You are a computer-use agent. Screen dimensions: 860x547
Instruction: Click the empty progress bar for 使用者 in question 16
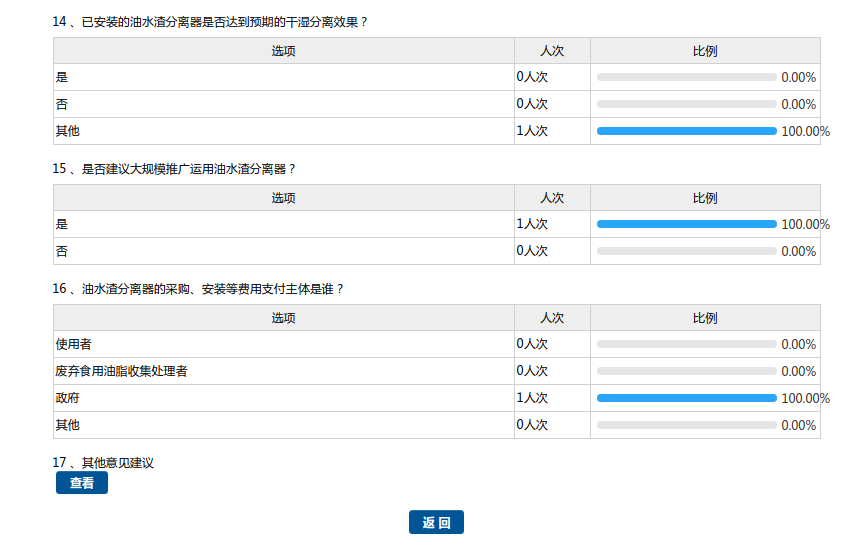coord(686,344)
